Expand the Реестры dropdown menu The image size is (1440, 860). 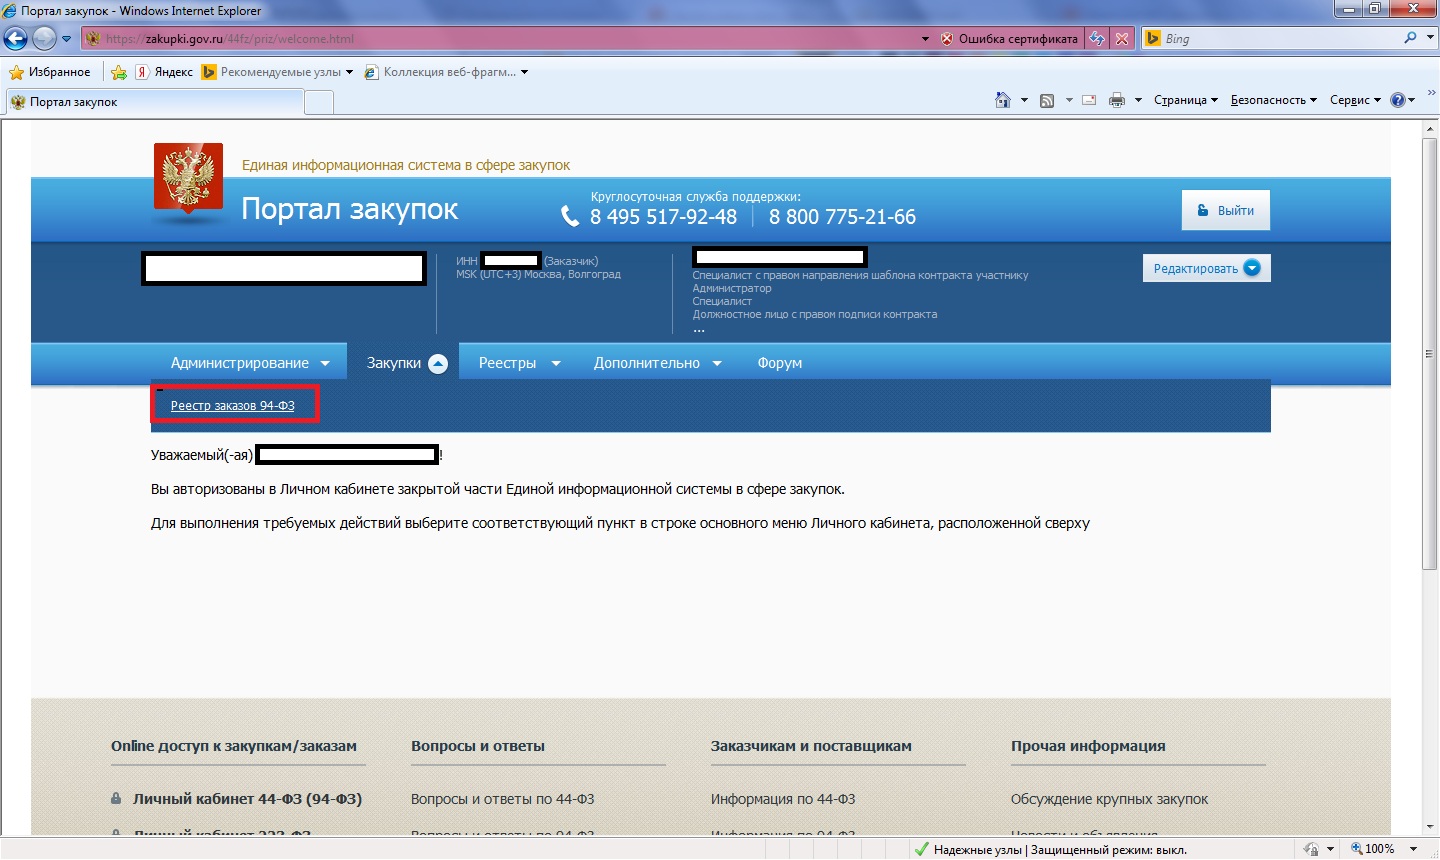pyautogui.click(x=518, y=363)
